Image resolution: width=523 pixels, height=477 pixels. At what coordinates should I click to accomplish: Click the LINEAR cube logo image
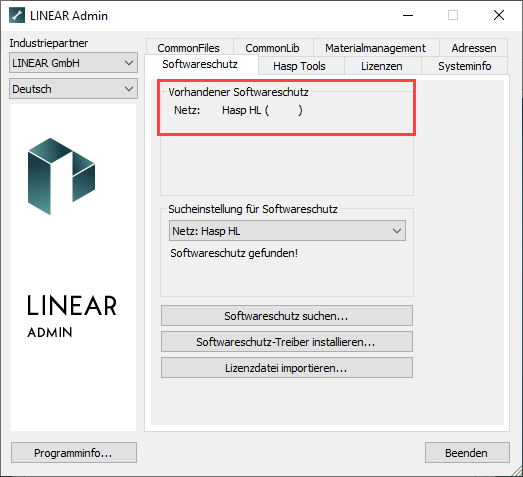tap(61, 176)
